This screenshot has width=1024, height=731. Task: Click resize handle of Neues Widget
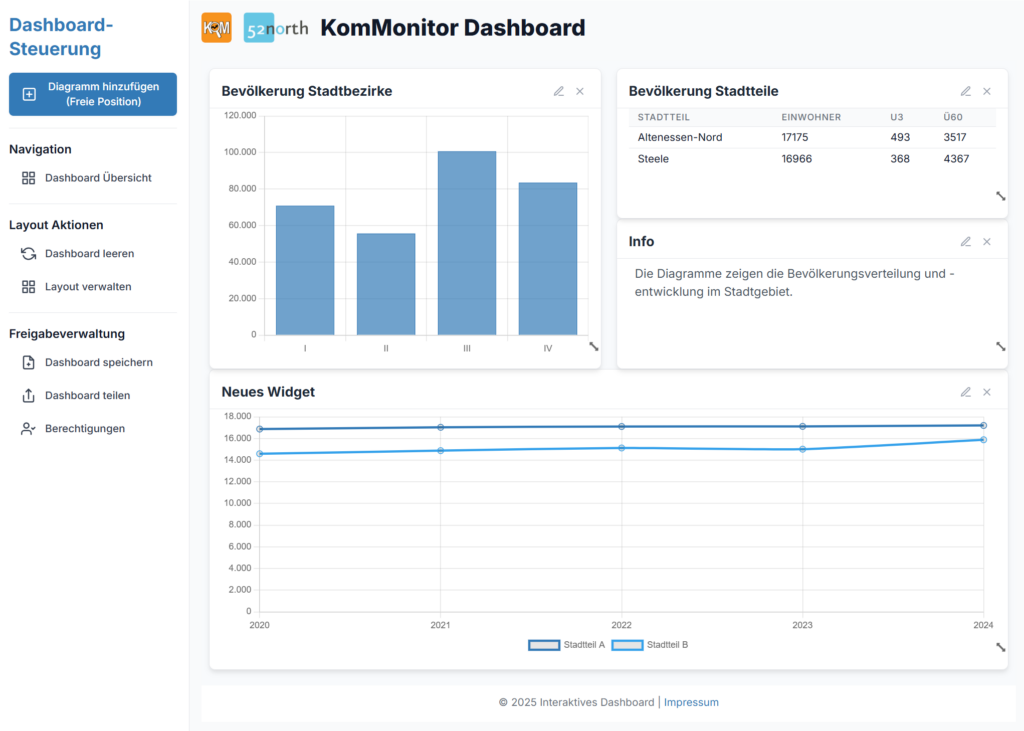(1000, 647)
